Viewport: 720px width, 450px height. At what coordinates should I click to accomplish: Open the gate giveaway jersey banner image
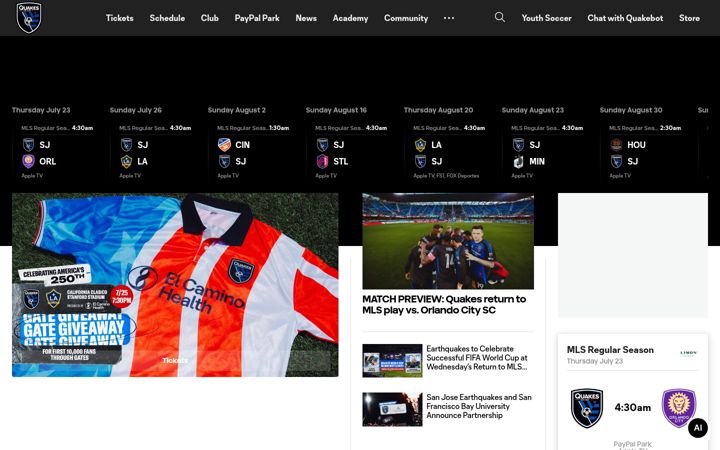click(175, 285)
